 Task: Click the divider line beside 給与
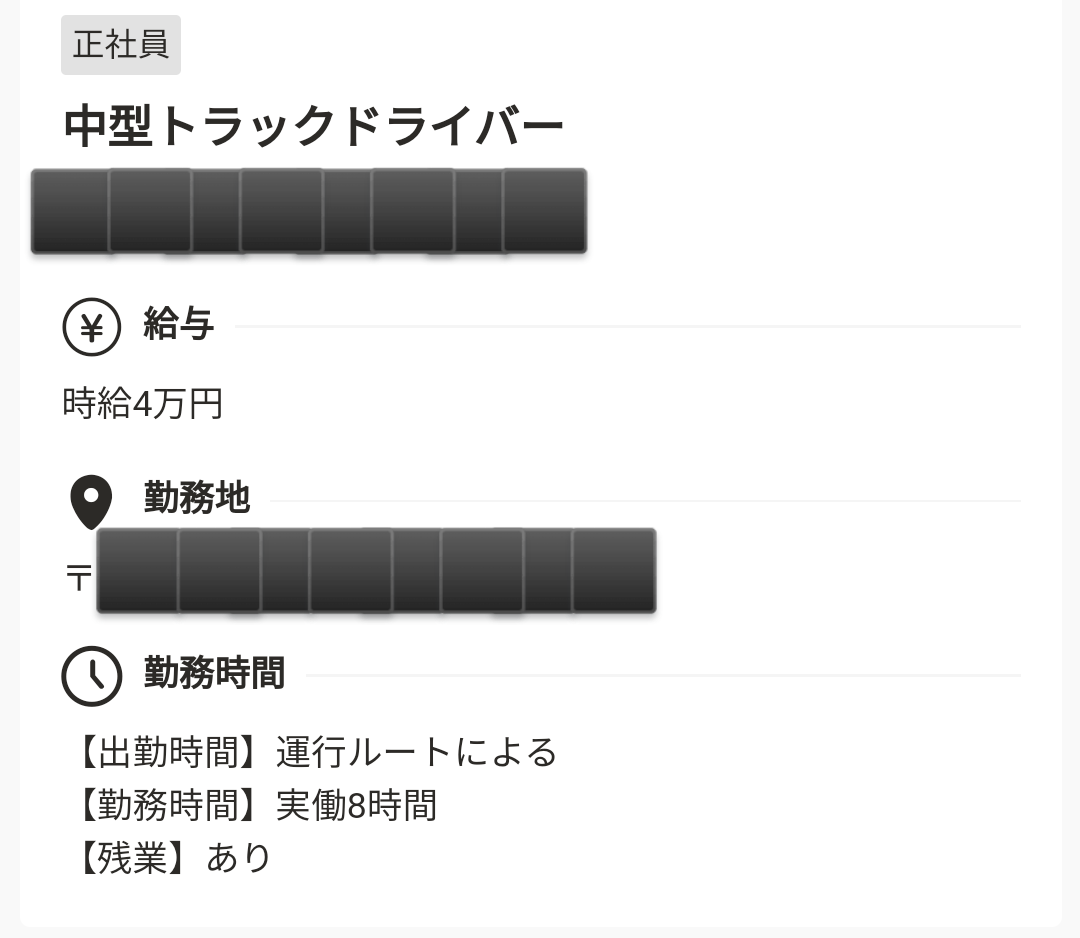[x=627, y=326]
